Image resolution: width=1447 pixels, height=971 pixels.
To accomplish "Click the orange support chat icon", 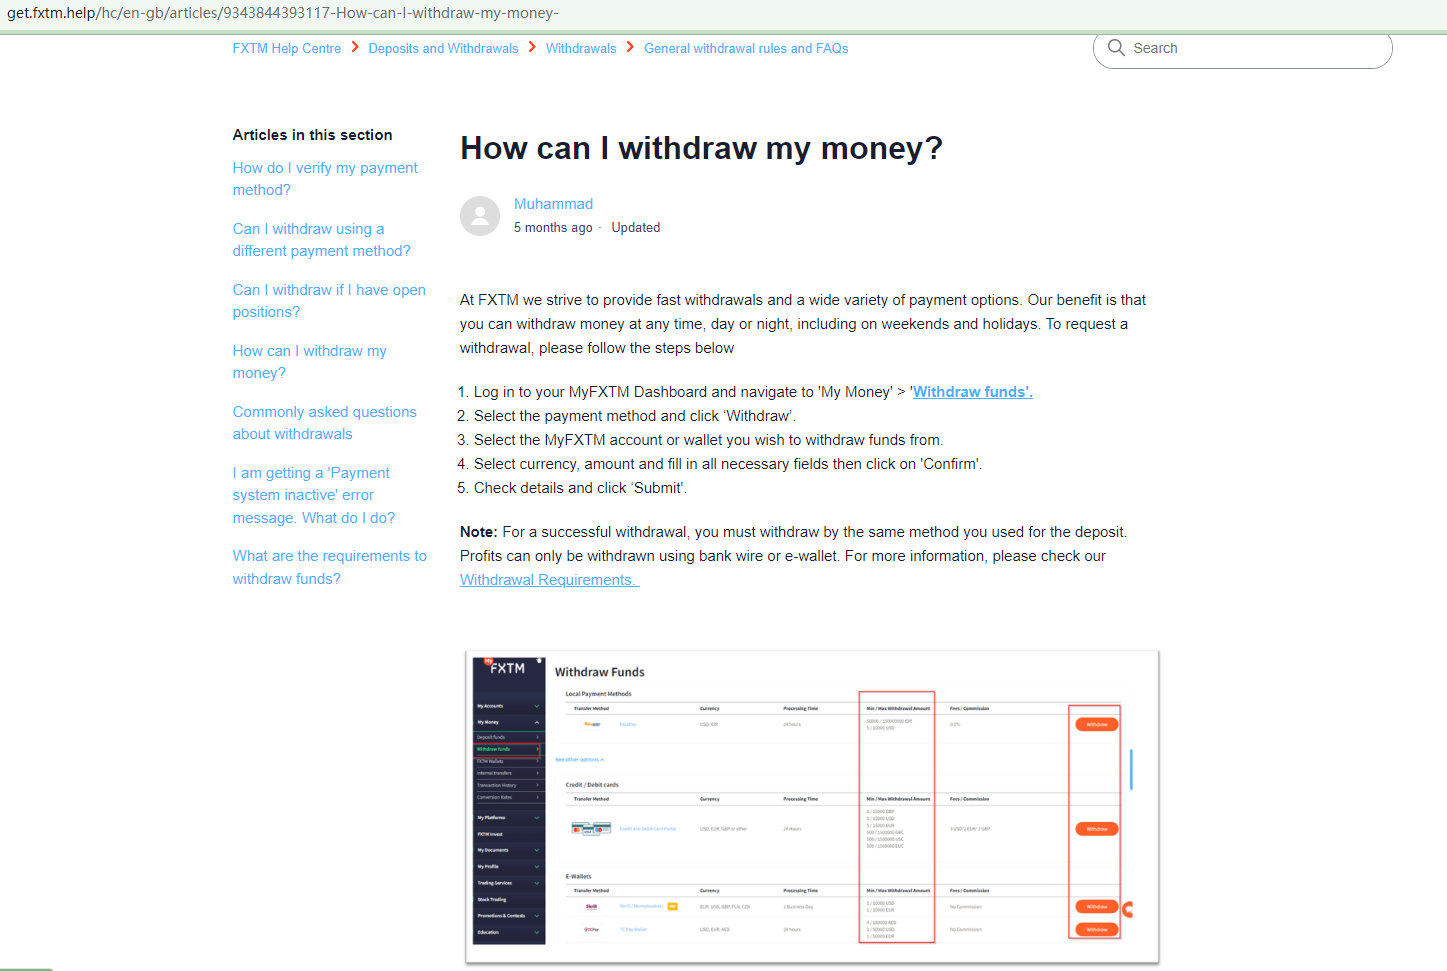I will point(1130,908).
